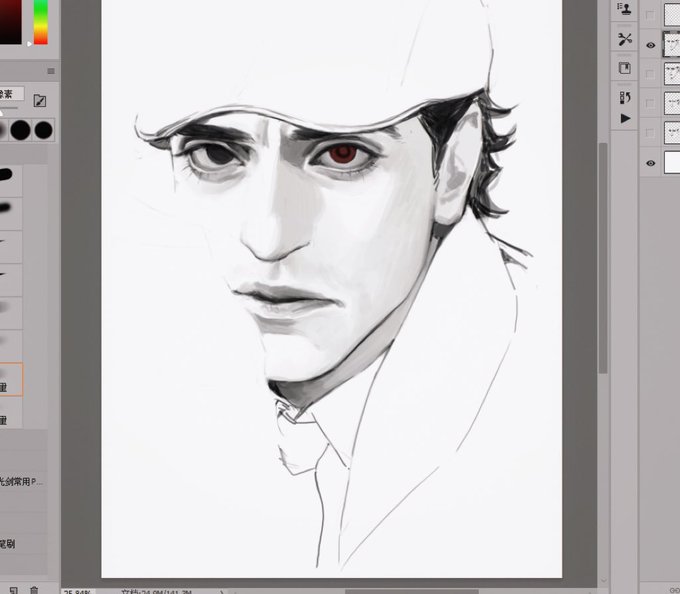Show the third layer via its visibility box
The height and width of the screenshot is (594, 680).
pos(650,73)
